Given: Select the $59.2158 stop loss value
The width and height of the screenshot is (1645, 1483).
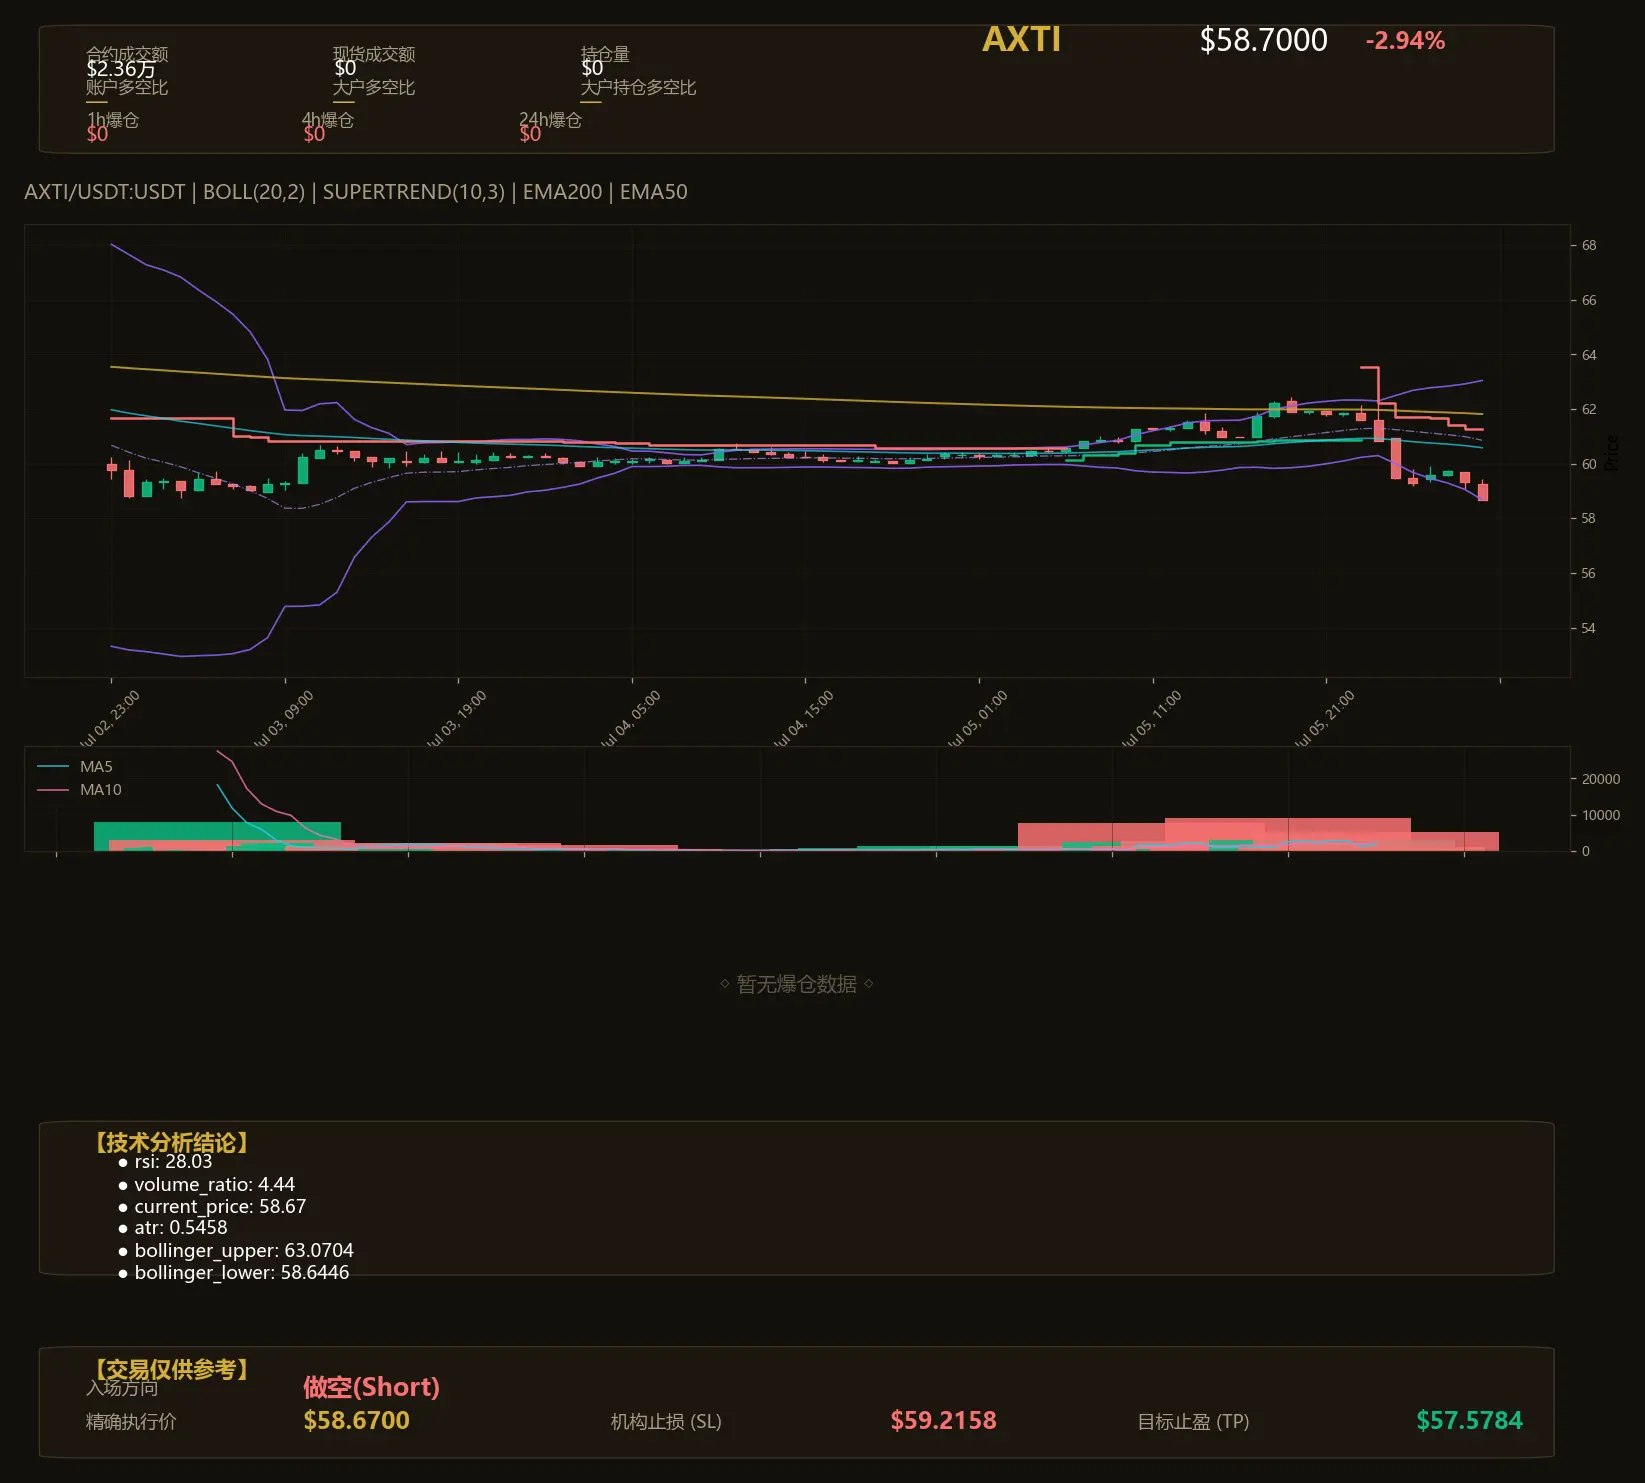Looking at the screenshot, I should click(x=943, y=1421).
